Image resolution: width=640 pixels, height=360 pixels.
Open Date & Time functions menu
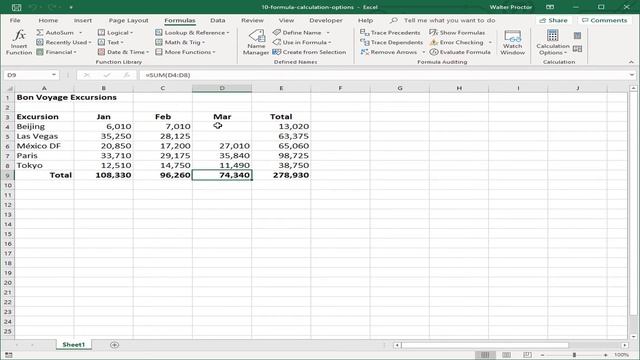(x=123, y=52)
